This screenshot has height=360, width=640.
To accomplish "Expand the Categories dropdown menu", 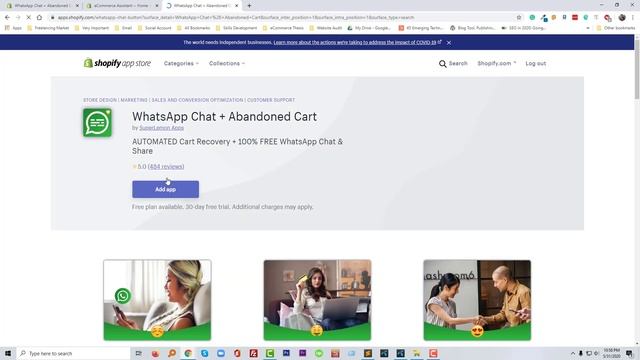I will click(181, 64).
